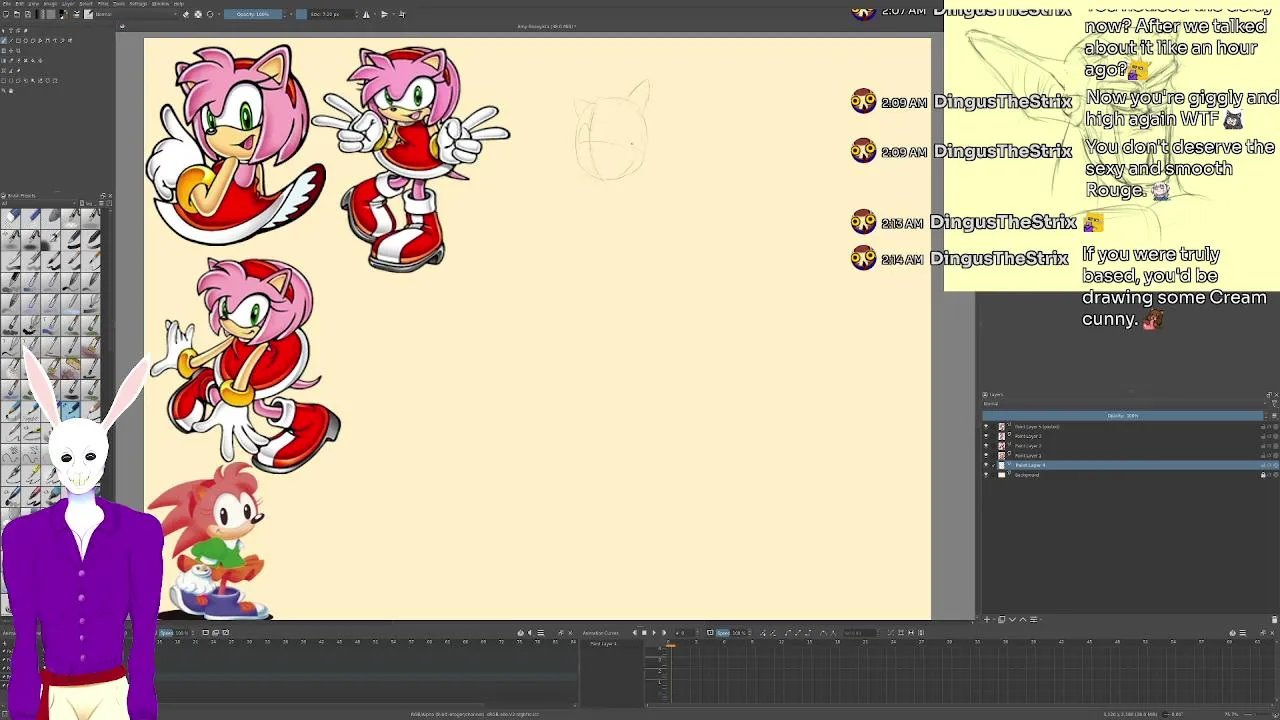The height and width of the screenshot is (720, 1280).
Task: Activate the wrap-around mode icon
Action: 402,14
